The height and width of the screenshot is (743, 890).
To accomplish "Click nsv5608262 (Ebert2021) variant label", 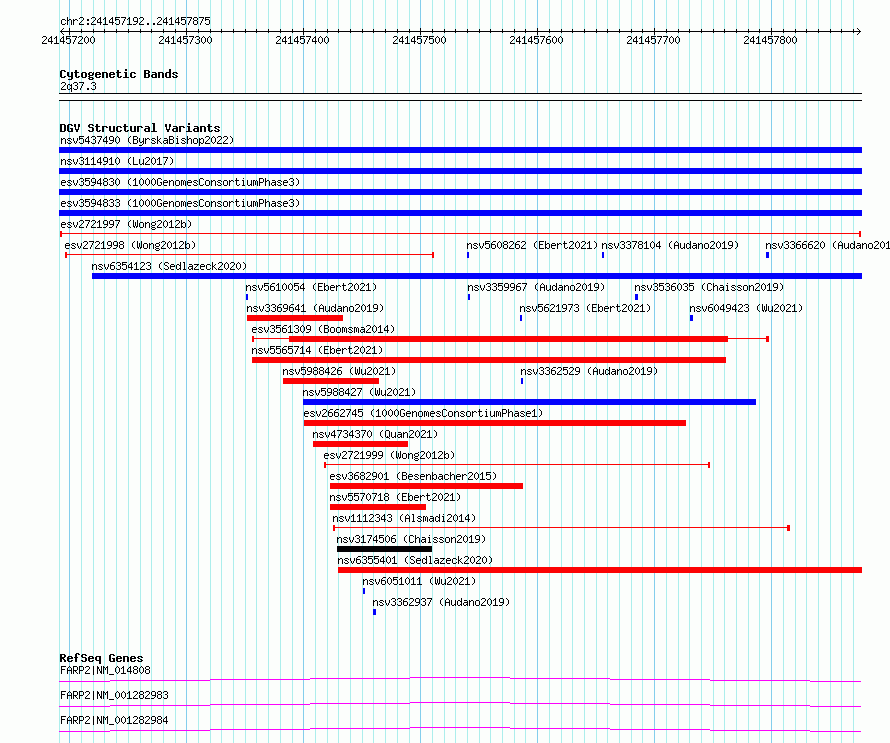I will click(532, 245).
